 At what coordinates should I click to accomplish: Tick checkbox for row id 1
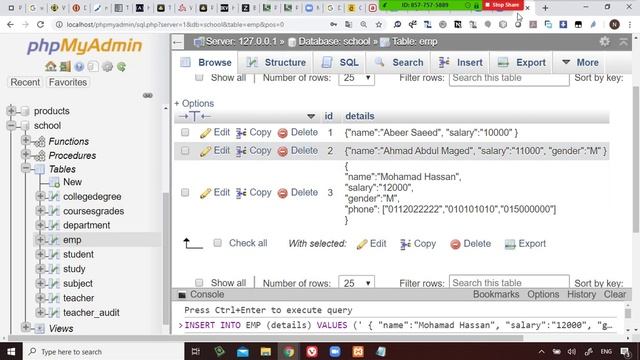185,132
